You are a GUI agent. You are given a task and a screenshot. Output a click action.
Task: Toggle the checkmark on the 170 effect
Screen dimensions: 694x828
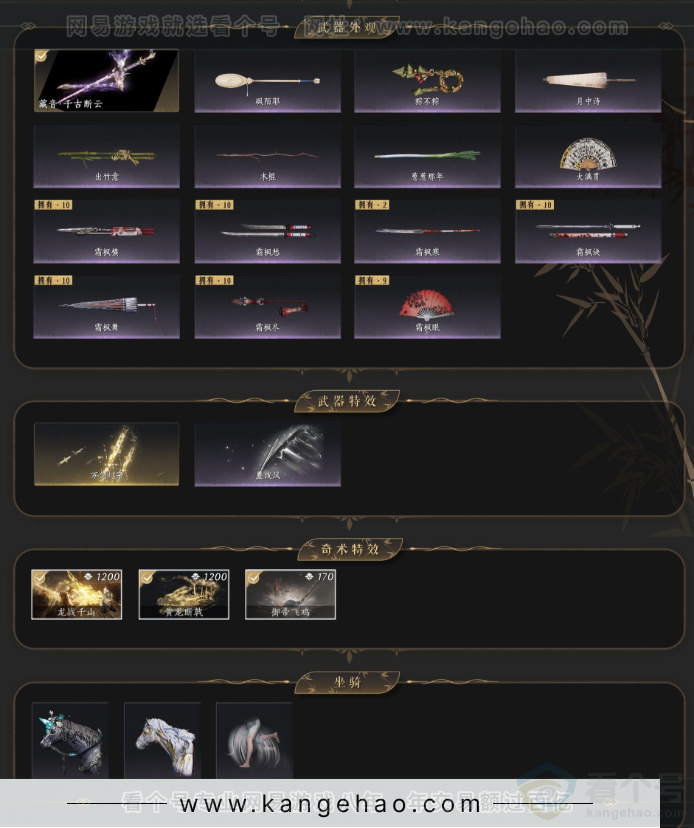(x=254, y=578)
